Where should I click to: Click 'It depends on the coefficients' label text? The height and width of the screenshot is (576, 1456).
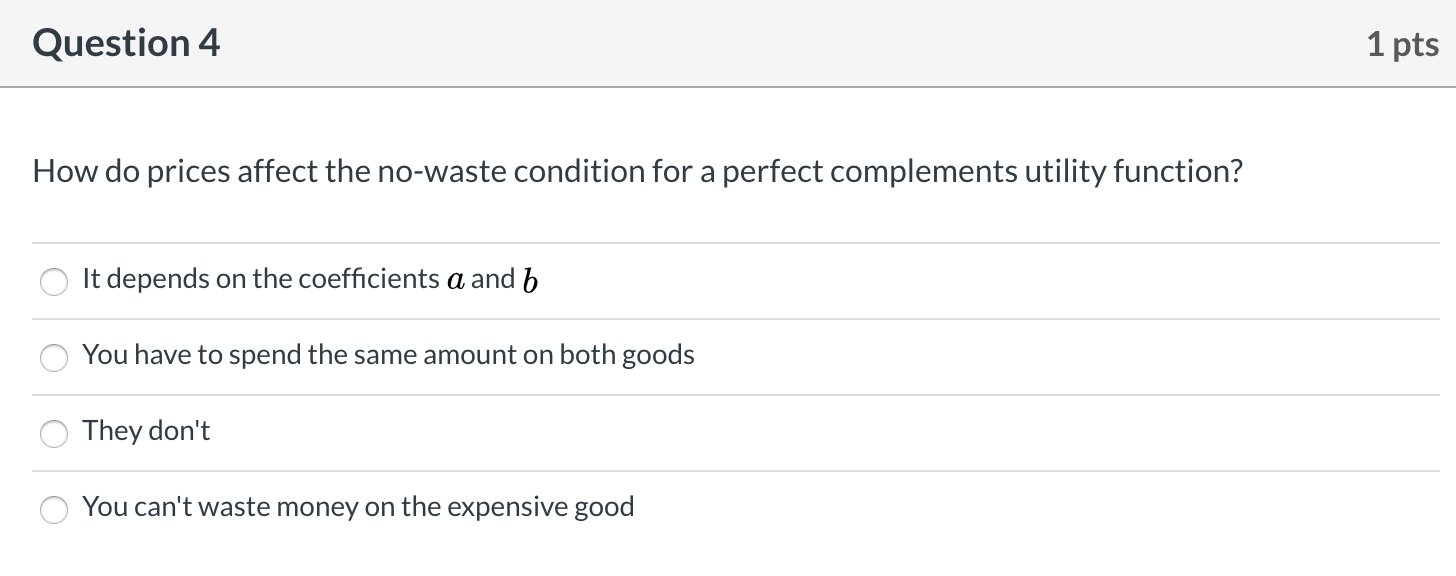[260, 278]
